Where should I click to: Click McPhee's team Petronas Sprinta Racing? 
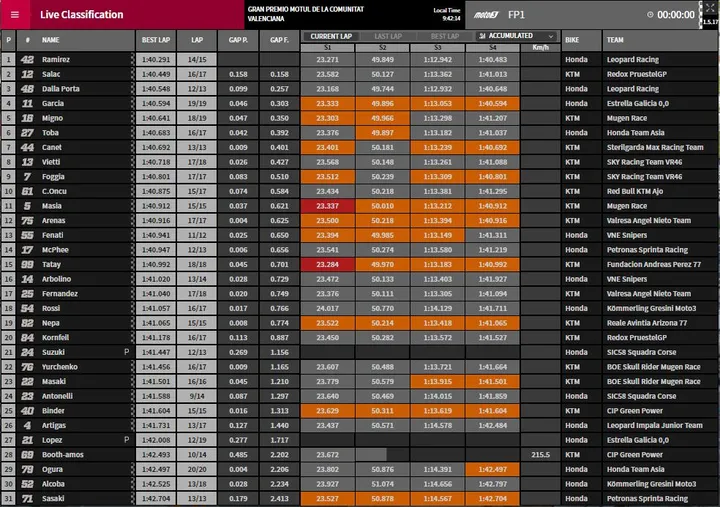647,250
